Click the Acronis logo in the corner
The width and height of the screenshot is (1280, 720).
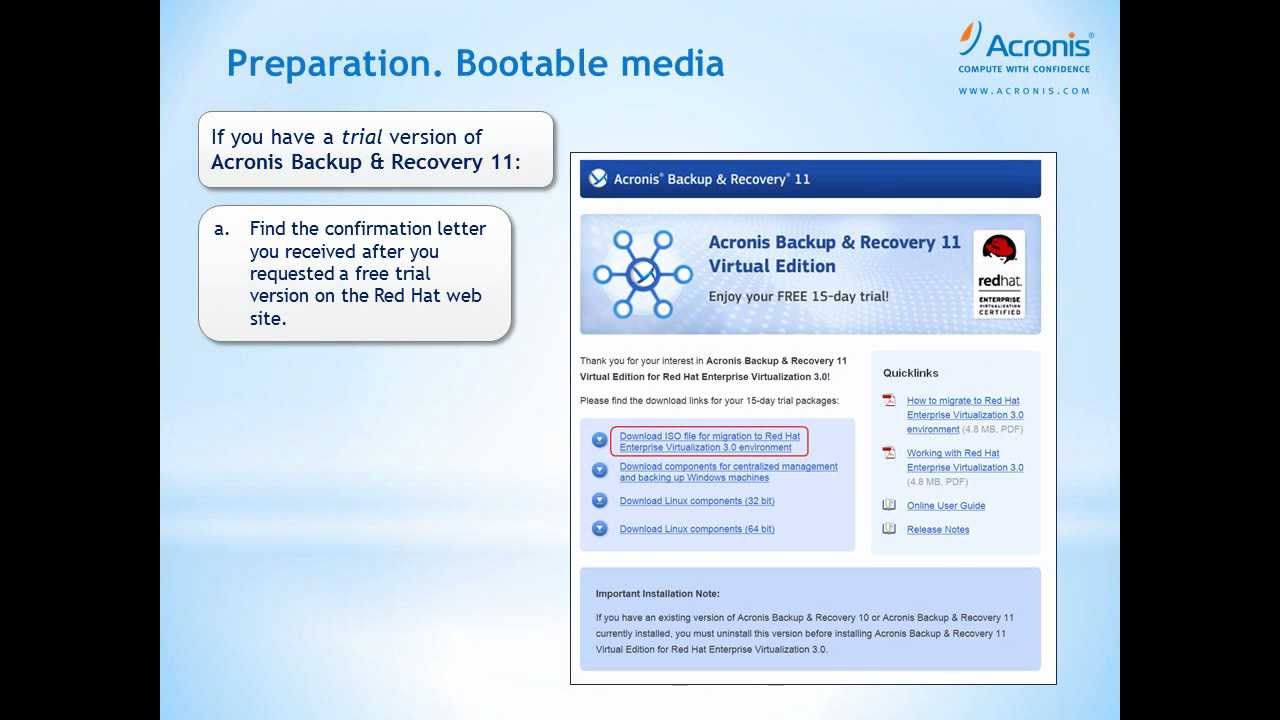[x=1025, y=46]
